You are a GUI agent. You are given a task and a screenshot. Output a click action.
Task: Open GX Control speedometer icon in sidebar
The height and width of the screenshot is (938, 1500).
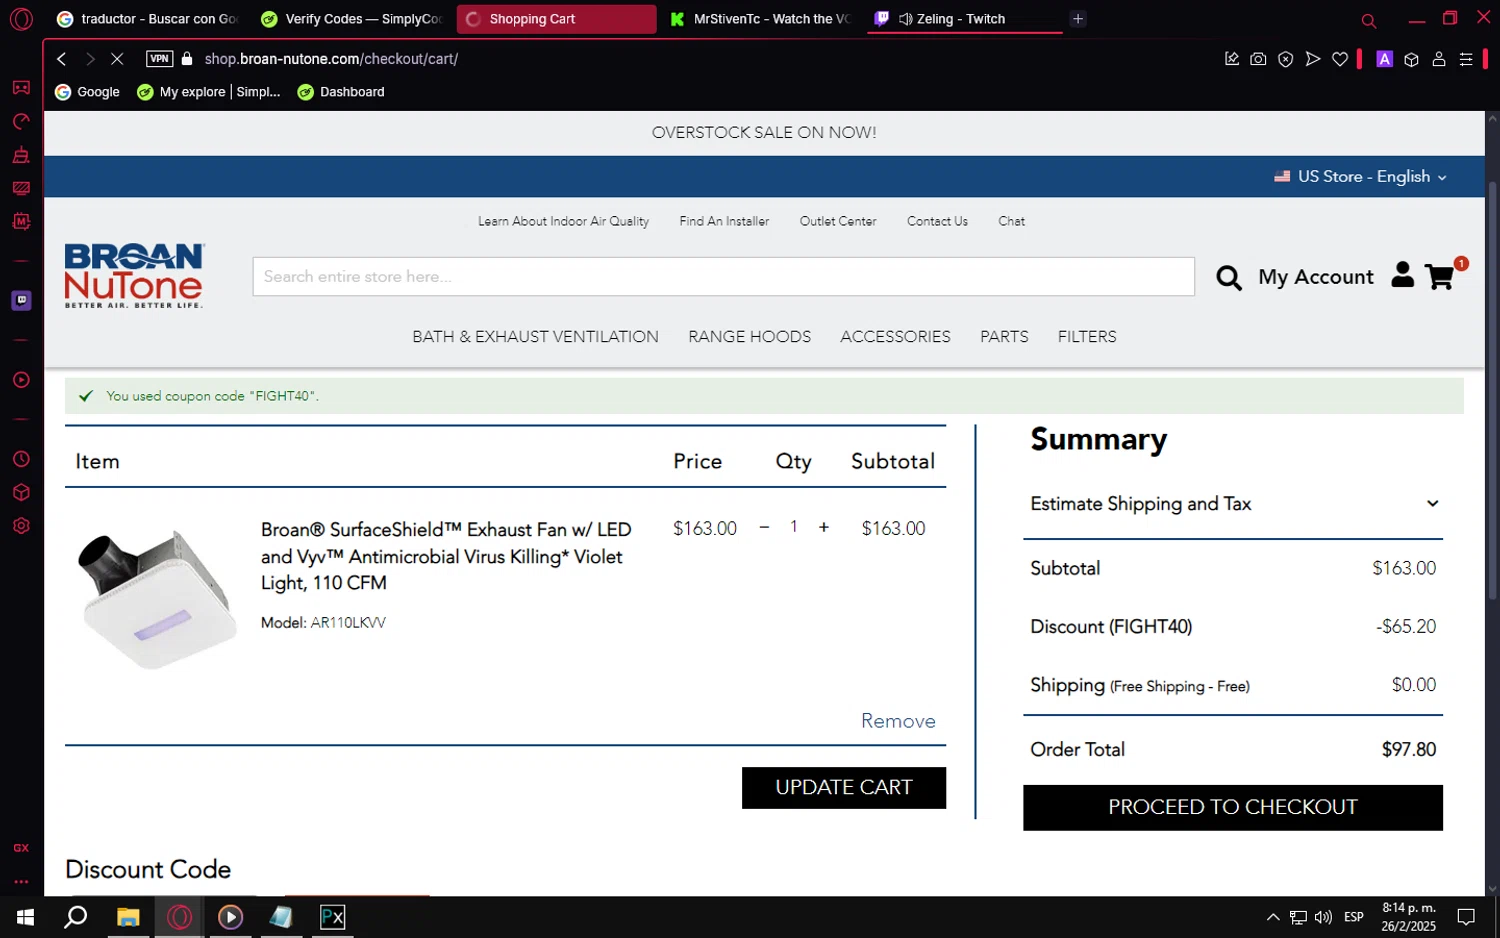(21, 121)
